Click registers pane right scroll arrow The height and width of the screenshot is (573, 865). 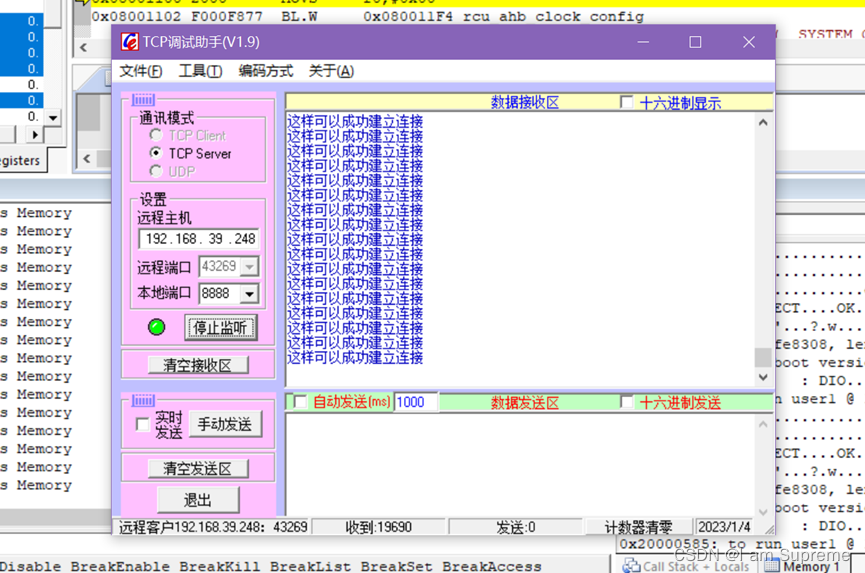35,135
